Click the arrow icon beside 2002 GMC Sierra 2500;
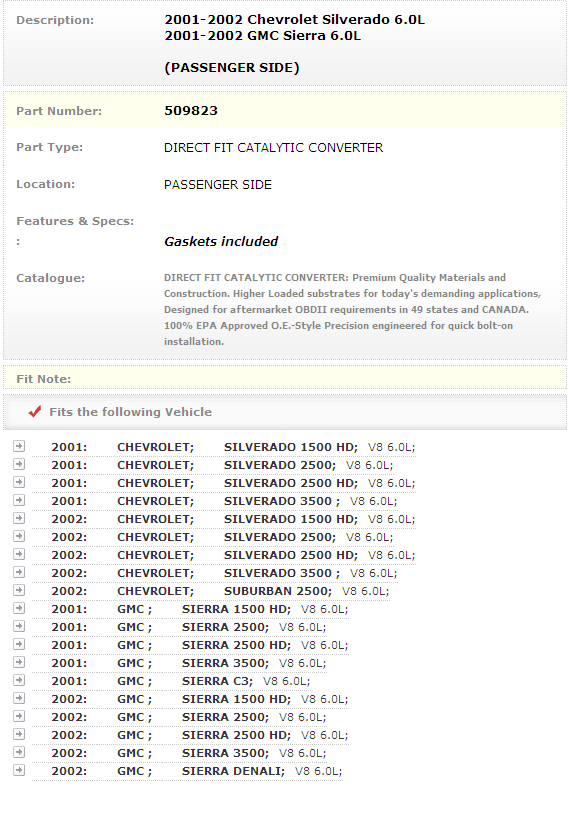The image size is (570, 826). tap(19, 716)
